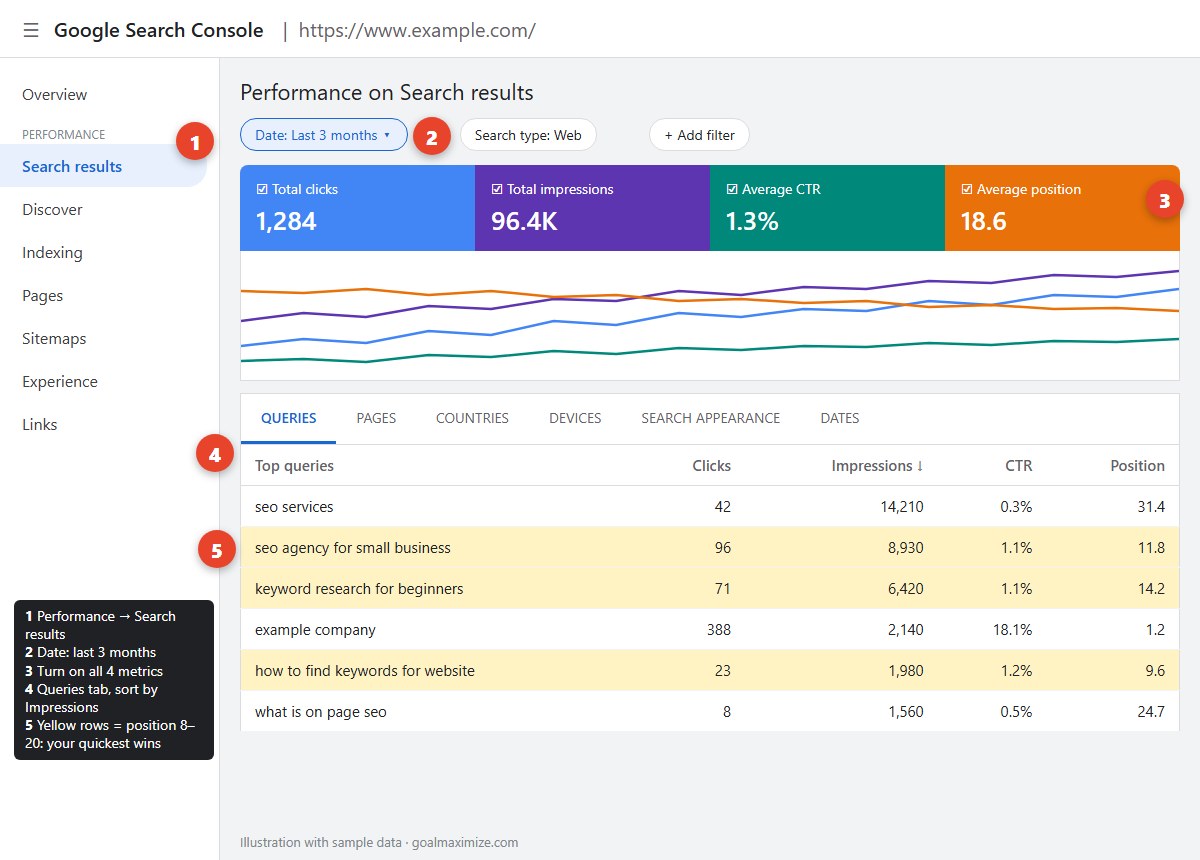The width and height of the screenshot is (1200, 860).
Task: Open Experience in the sidebar
Action: [60, 382]
